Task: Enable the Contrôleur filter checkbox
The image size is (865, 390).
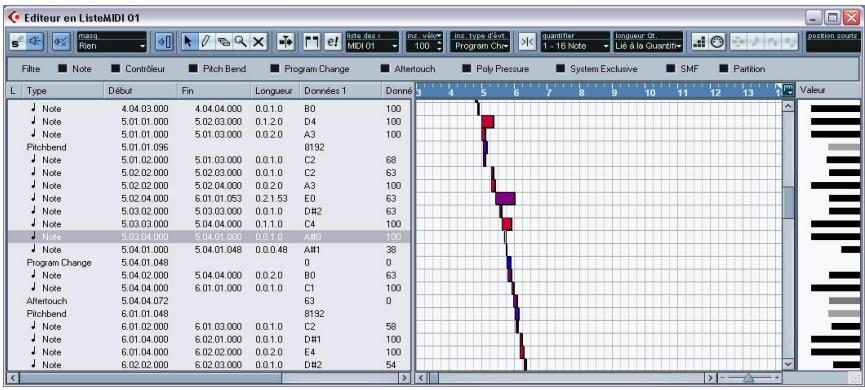Action: [x=115, y=69]
